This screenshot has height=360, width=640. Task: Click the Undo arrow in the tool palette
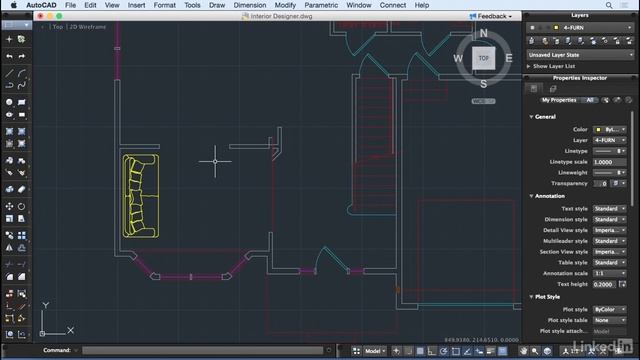9,56
